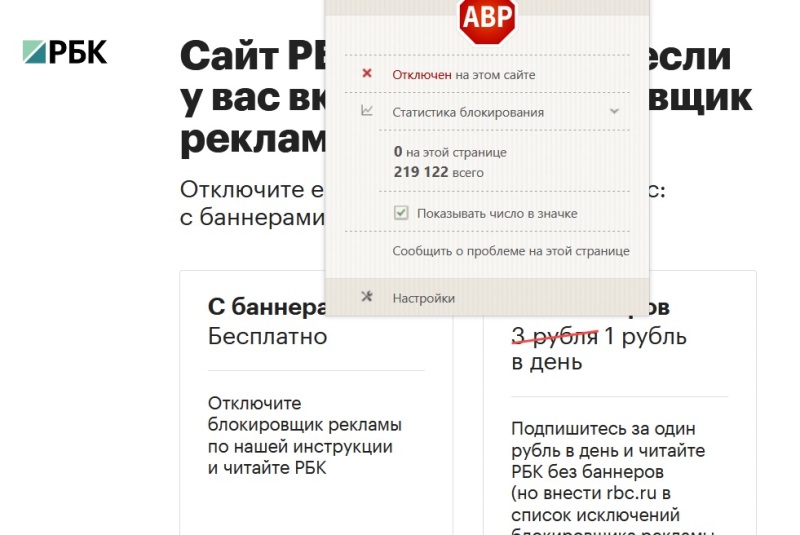
Task: Click the red X disabled icon
Action: coord(367,73)
